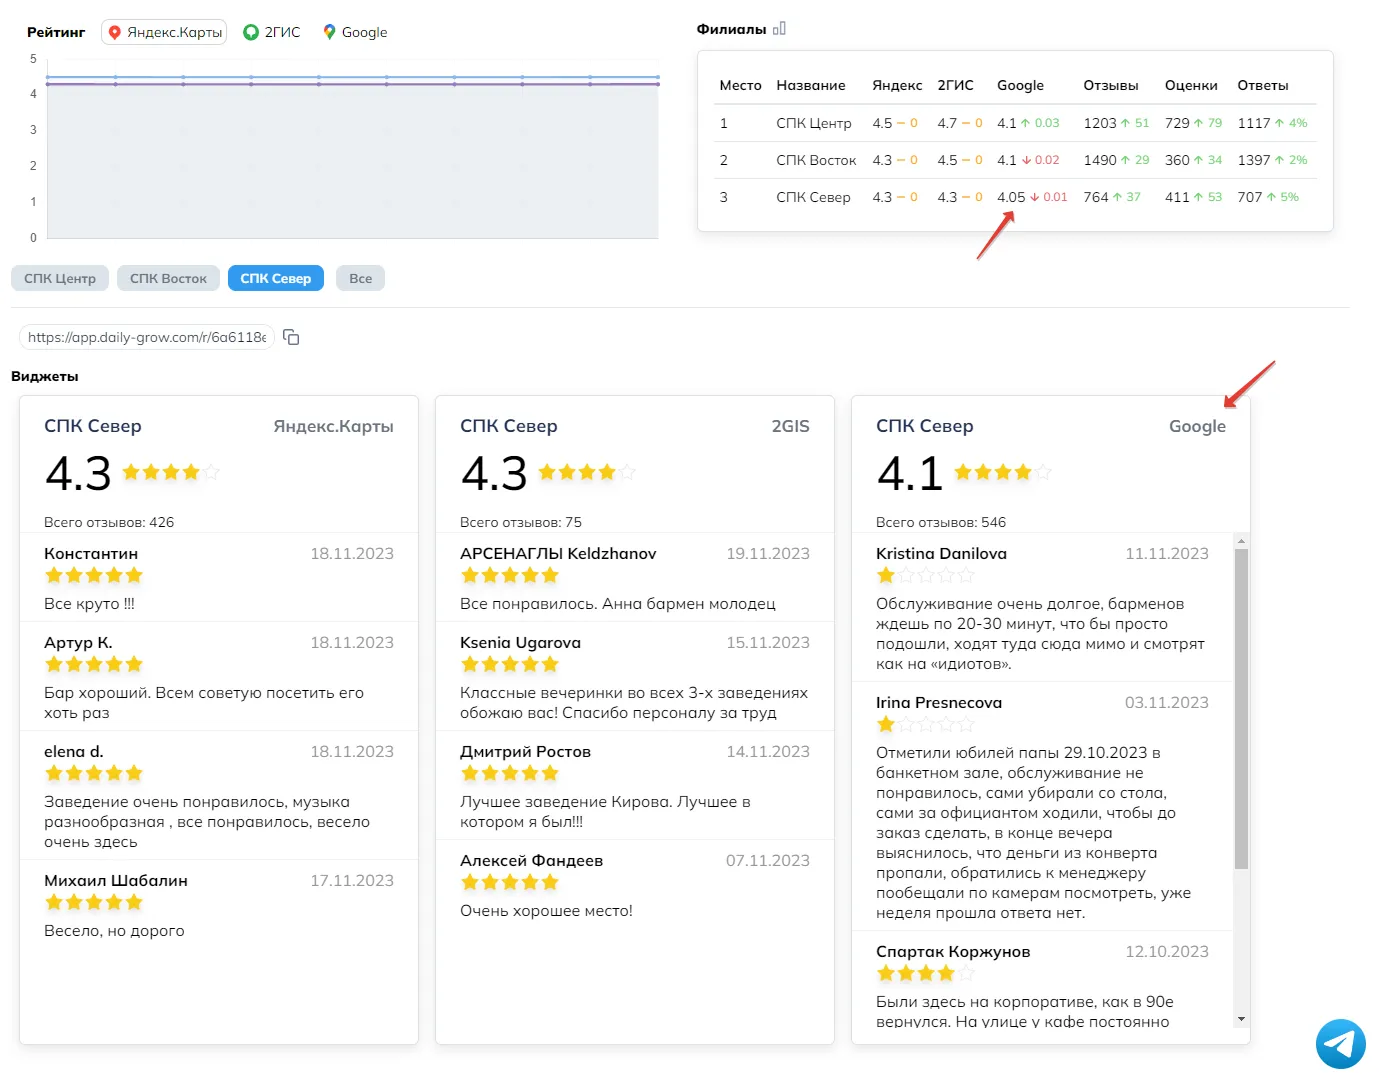
Task: Click answers count 707 for СПК Север
Action: [1250, 197]
